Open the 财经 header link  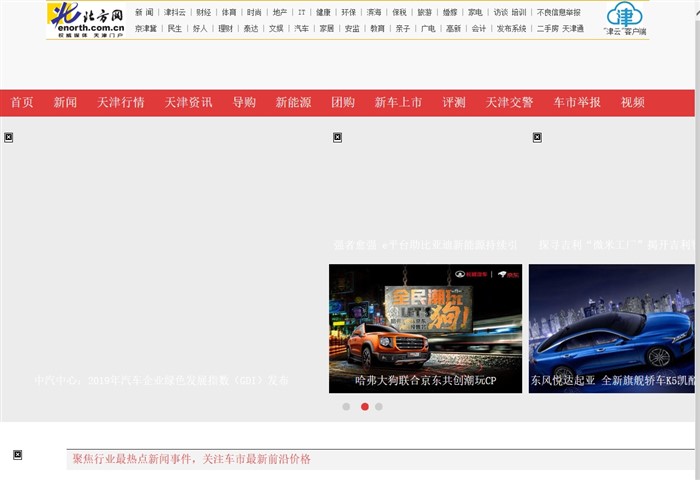tap(204, 13)
